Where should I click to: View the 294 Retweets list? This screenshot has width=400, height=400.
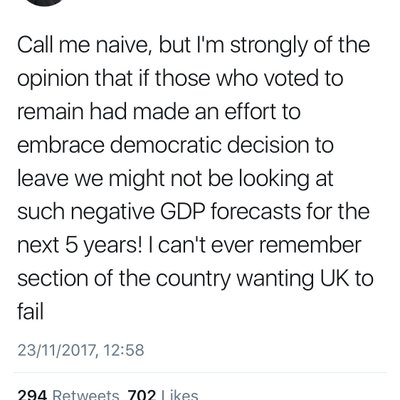[68, 395]
